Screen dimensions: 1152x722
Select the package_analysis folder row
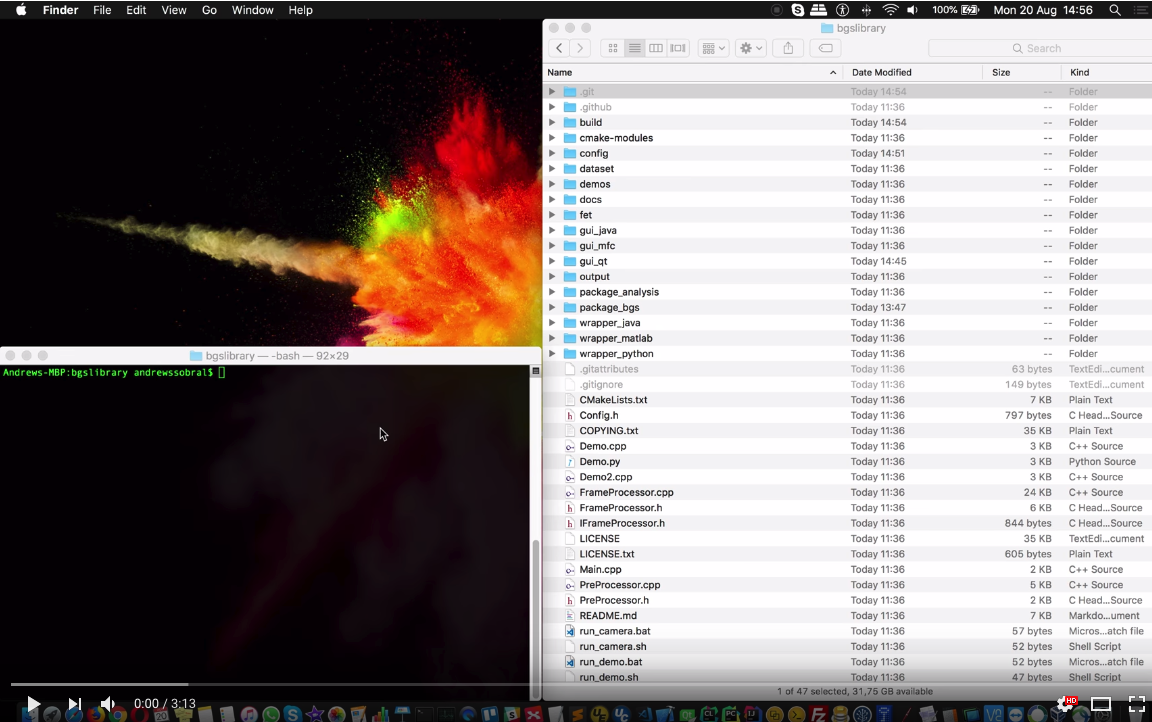click(847, 292)
